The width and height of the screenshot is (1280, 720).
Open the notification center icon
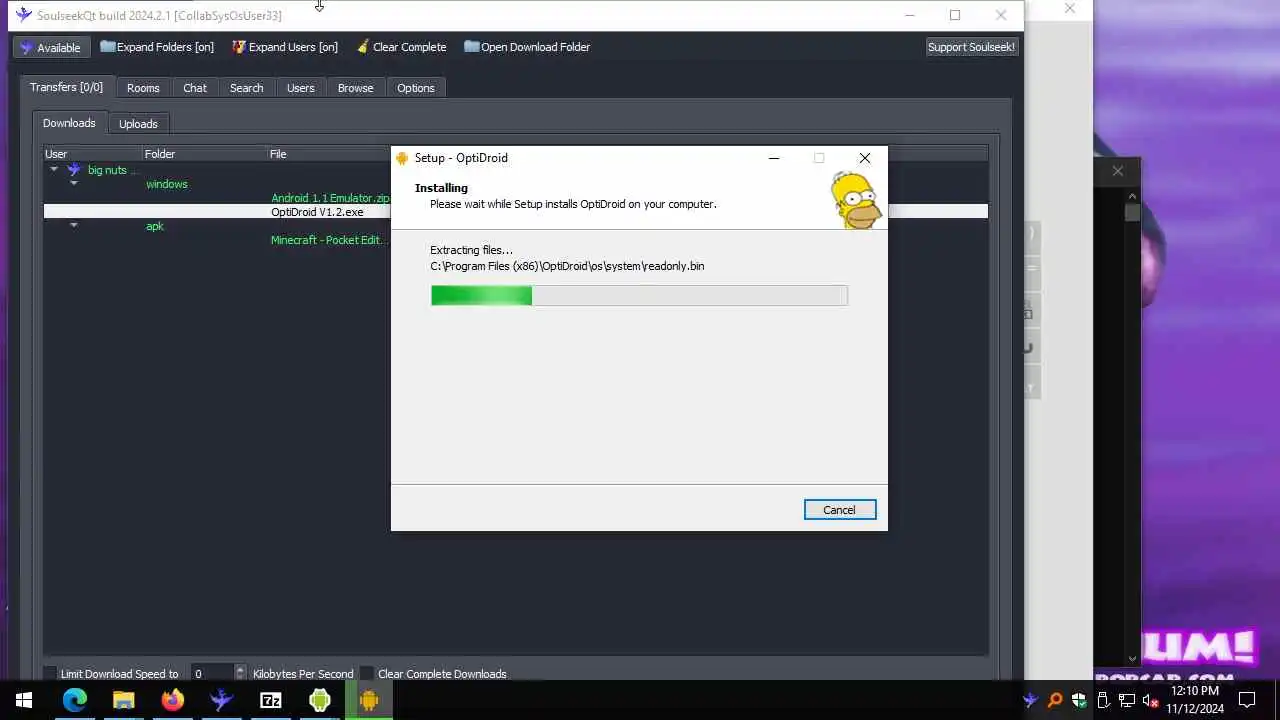tap(1247, 700)
